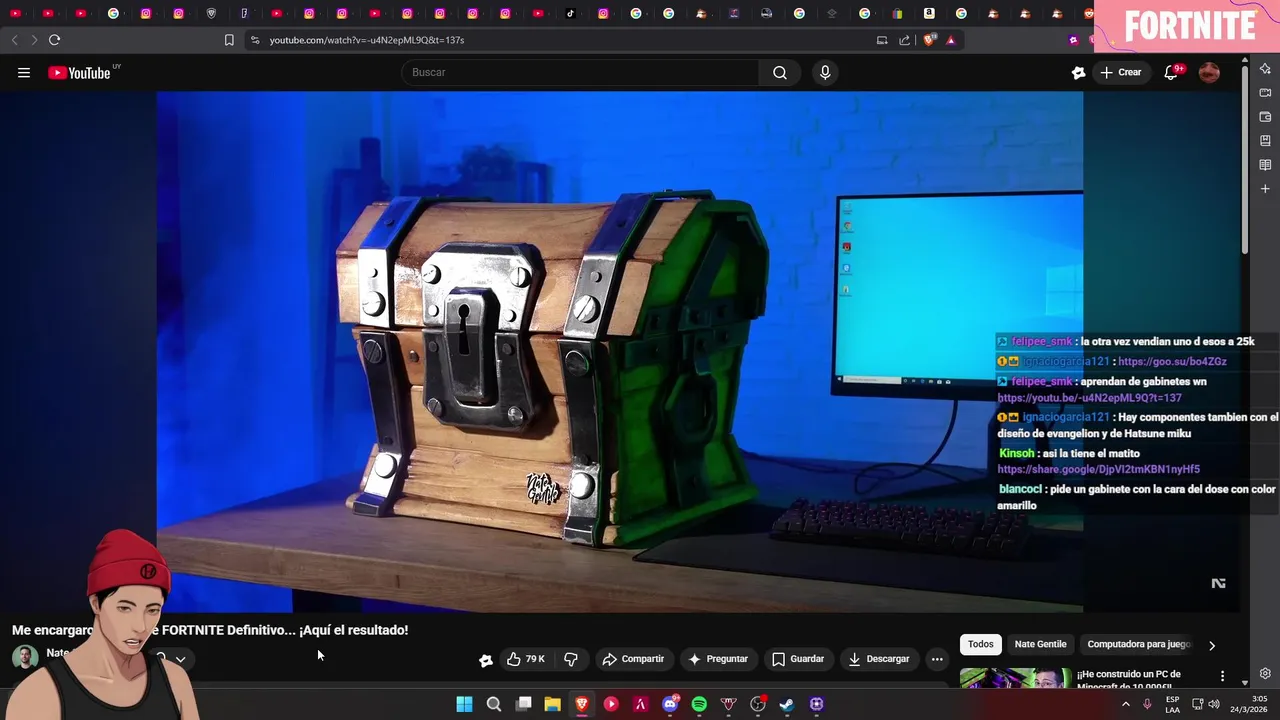Open options menu for the Minecraft PC video
The image size is (1280, 720).
pyautogui.click(x=1222, y=677)
